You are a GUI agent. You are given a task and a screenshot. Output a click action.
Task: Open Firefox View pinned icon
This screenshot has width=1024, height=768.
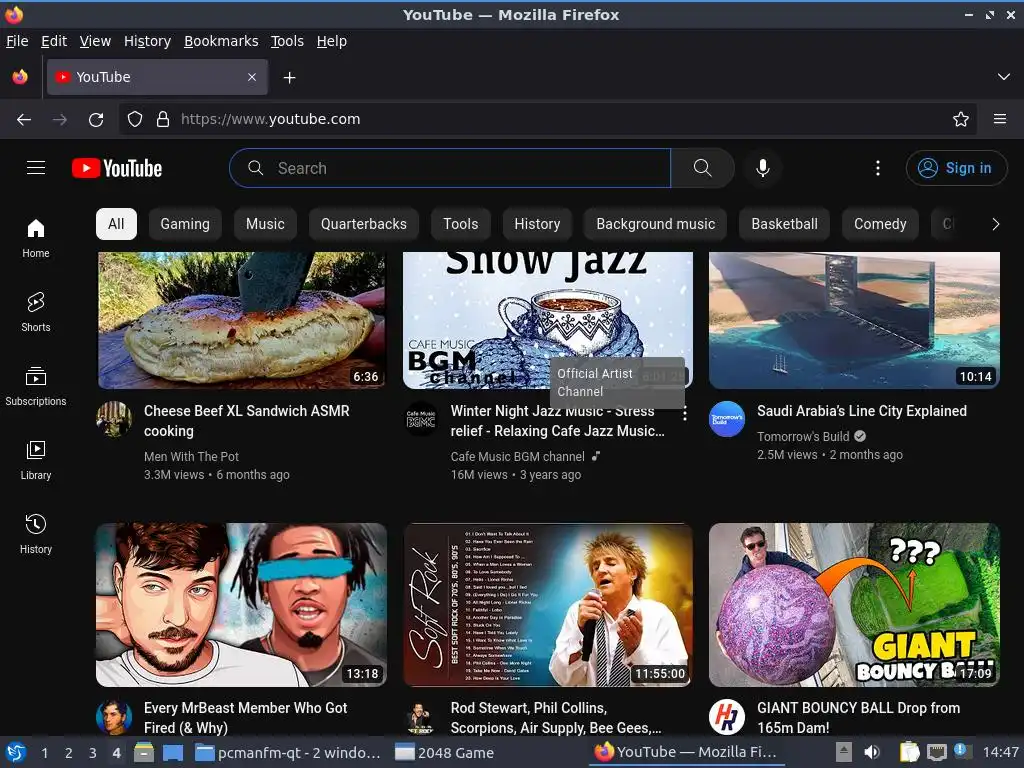click(20, 77)
